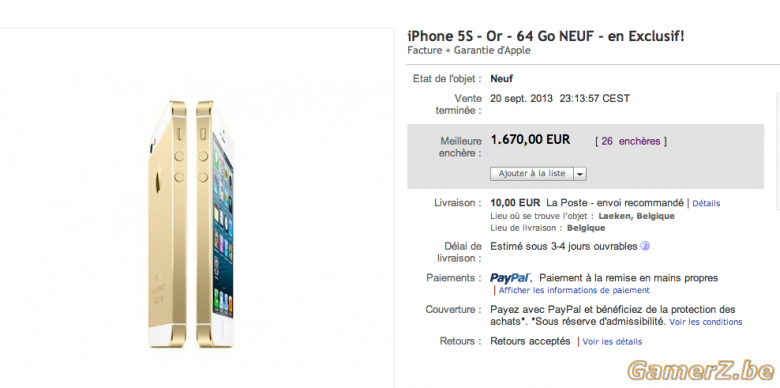Open the Détails shipping link
The height and width of the screenshot is (388, 780).
(x=706, y=203)
